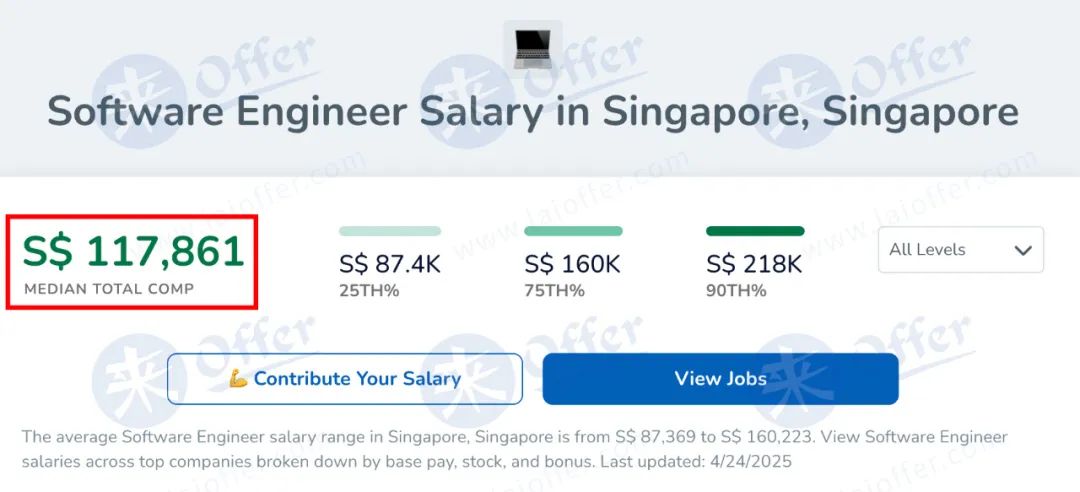Click the S$ 218K value
The width and height of the screenshot is (1080, 492).
[x=754, y=264]
